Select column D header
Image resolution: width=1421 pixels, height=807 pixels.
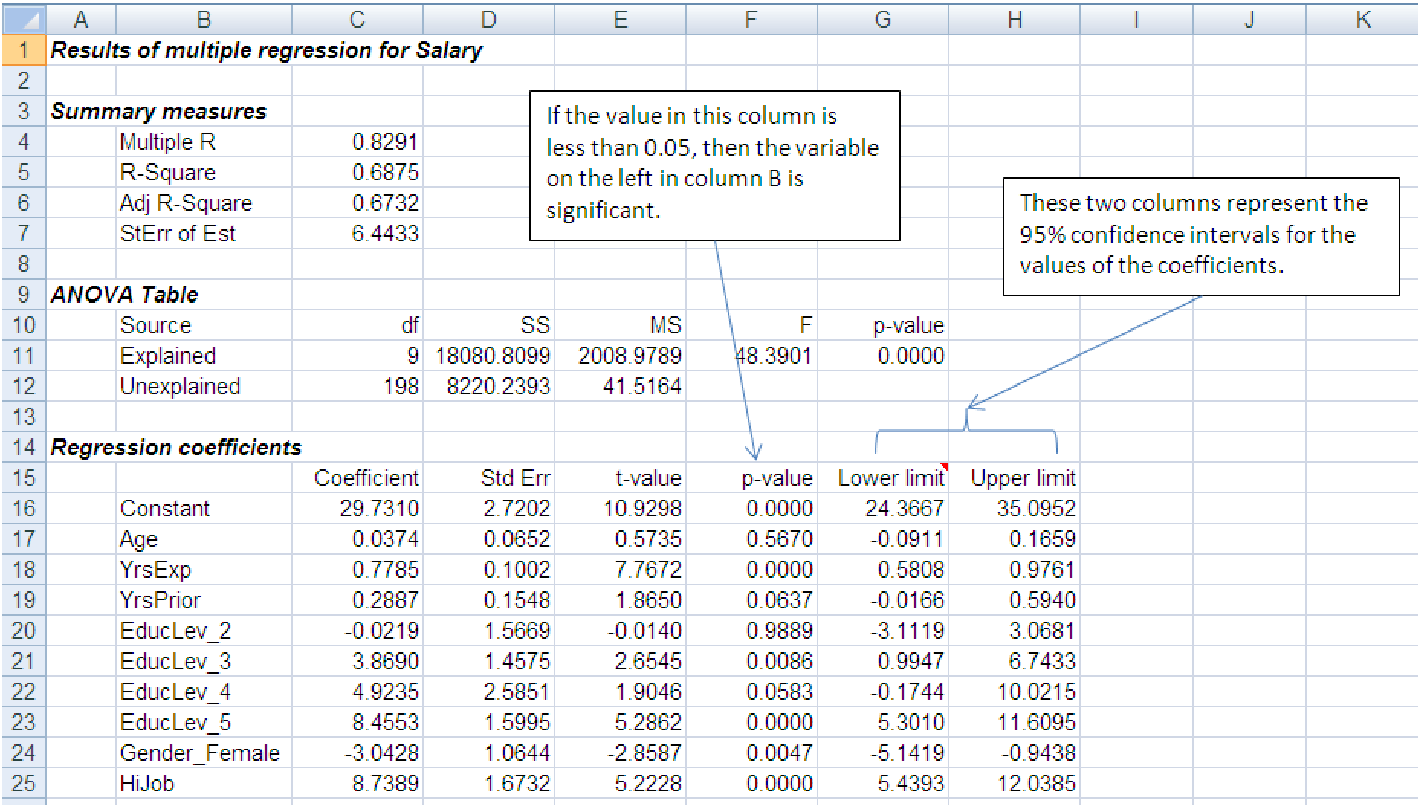pyautogui.click(x=489, y=17)
